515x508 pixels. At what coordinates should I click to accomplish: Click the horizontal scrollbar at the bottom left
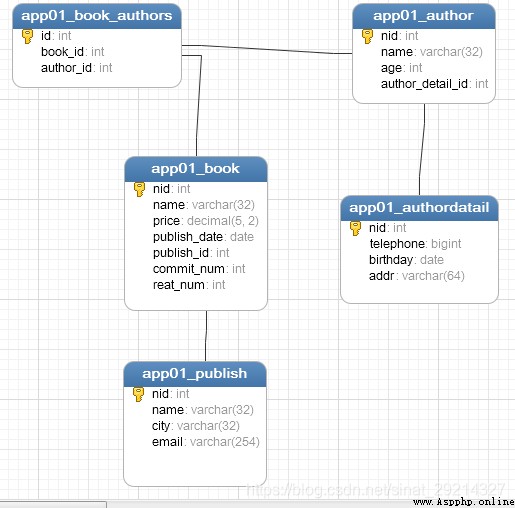coord(53,504)
